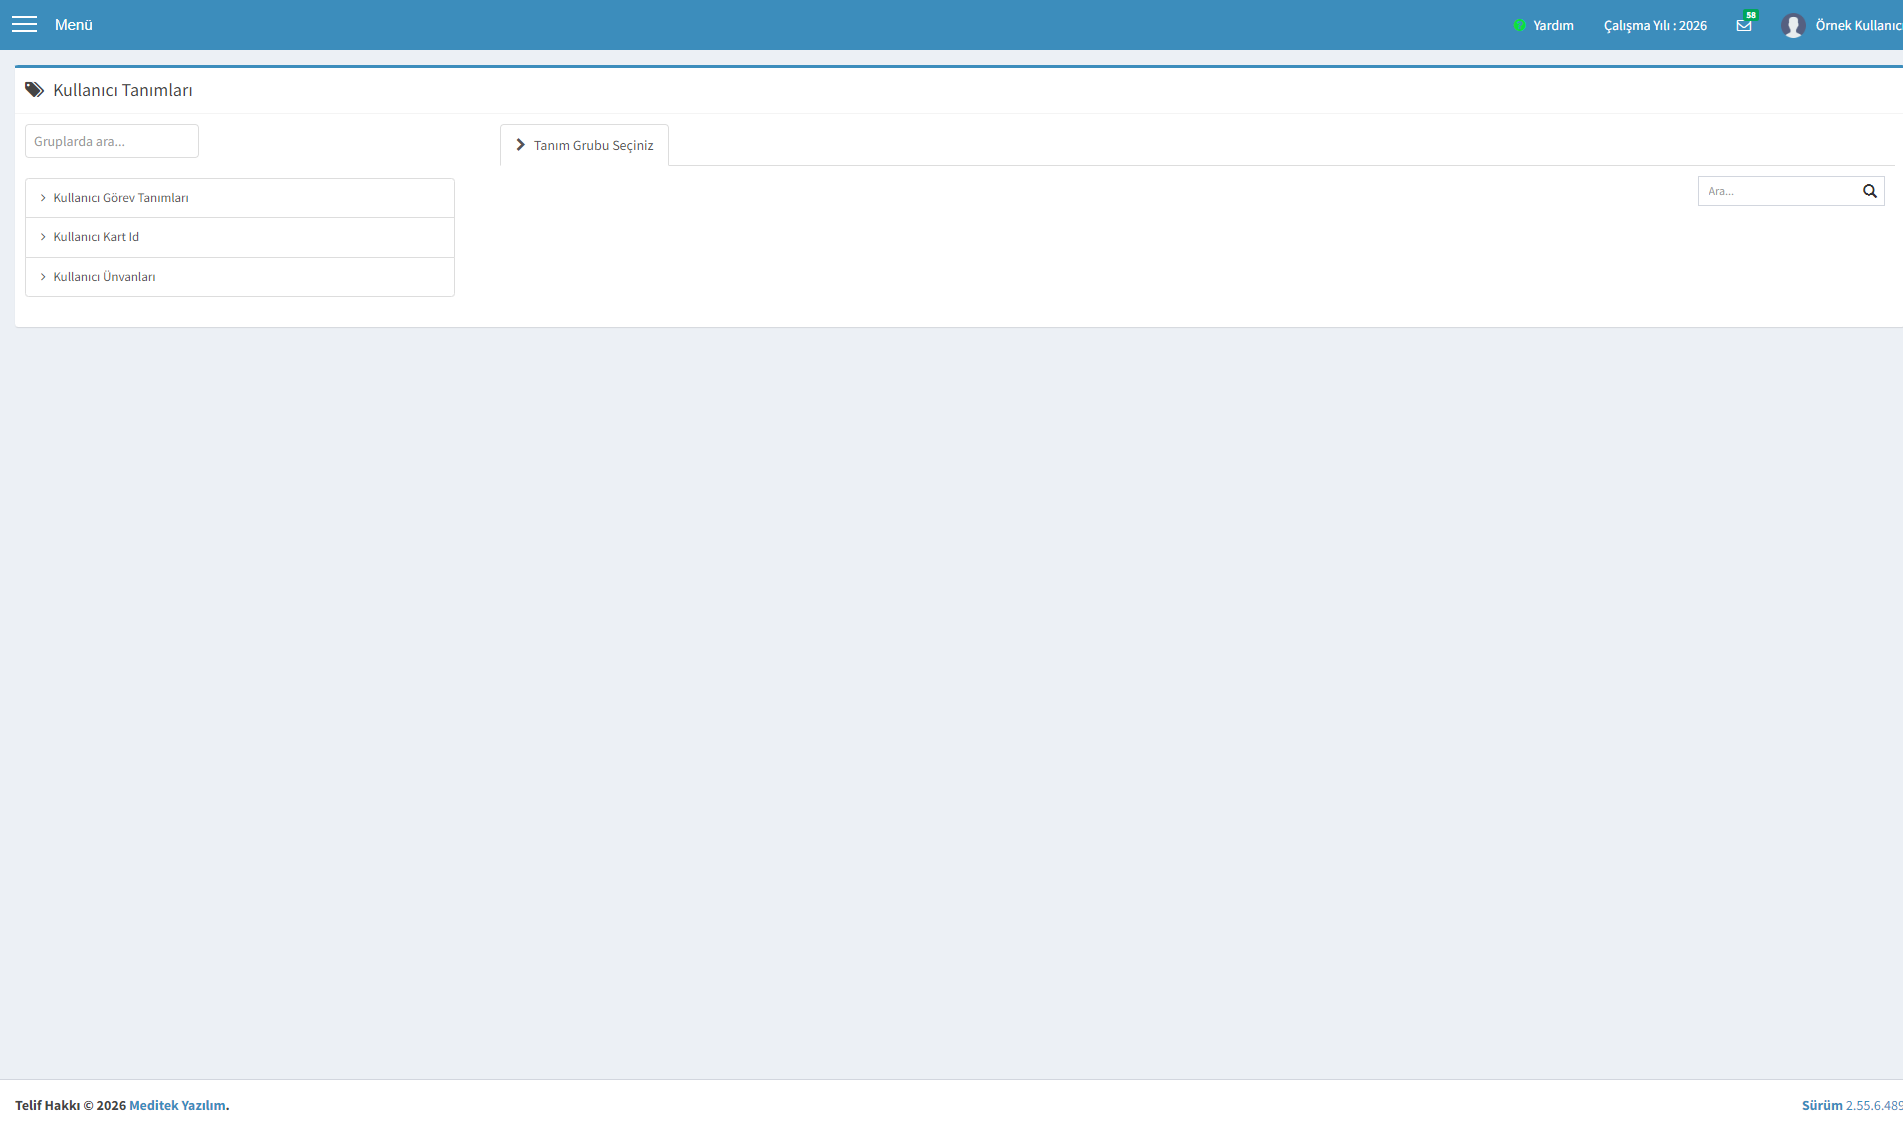Focus the Gruplarda ara search field
The image size is (1903, 1130).
click(x=112, y=141)
